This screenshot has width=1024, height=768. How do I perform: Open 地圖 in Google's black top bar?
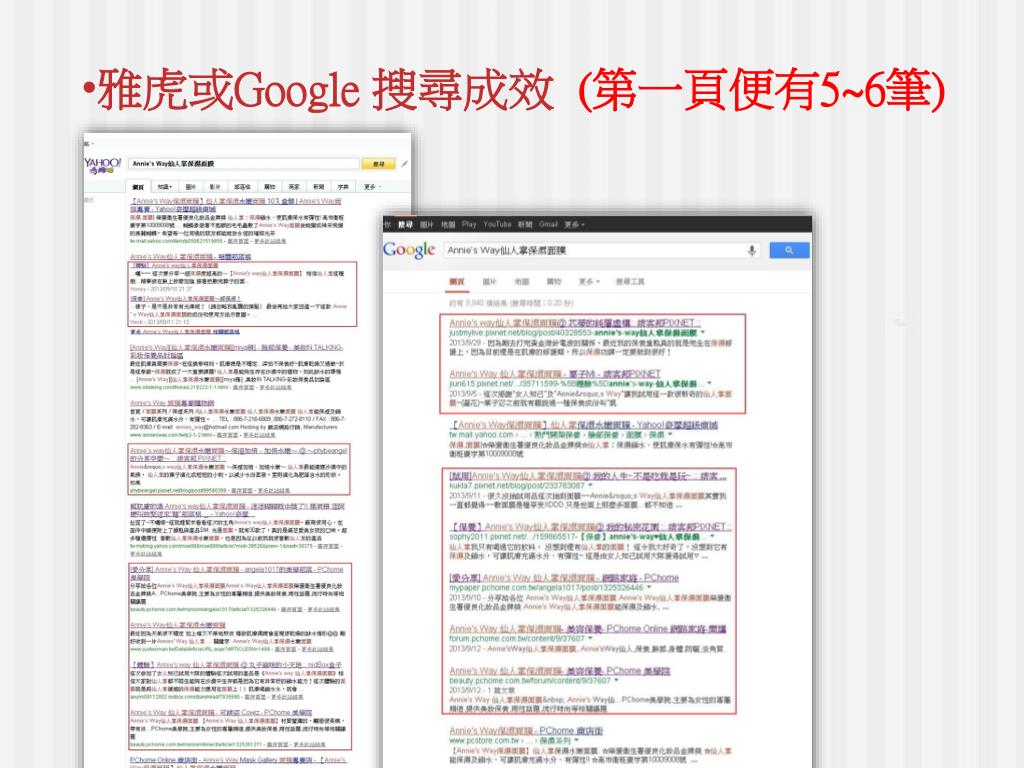pos(447,224)
